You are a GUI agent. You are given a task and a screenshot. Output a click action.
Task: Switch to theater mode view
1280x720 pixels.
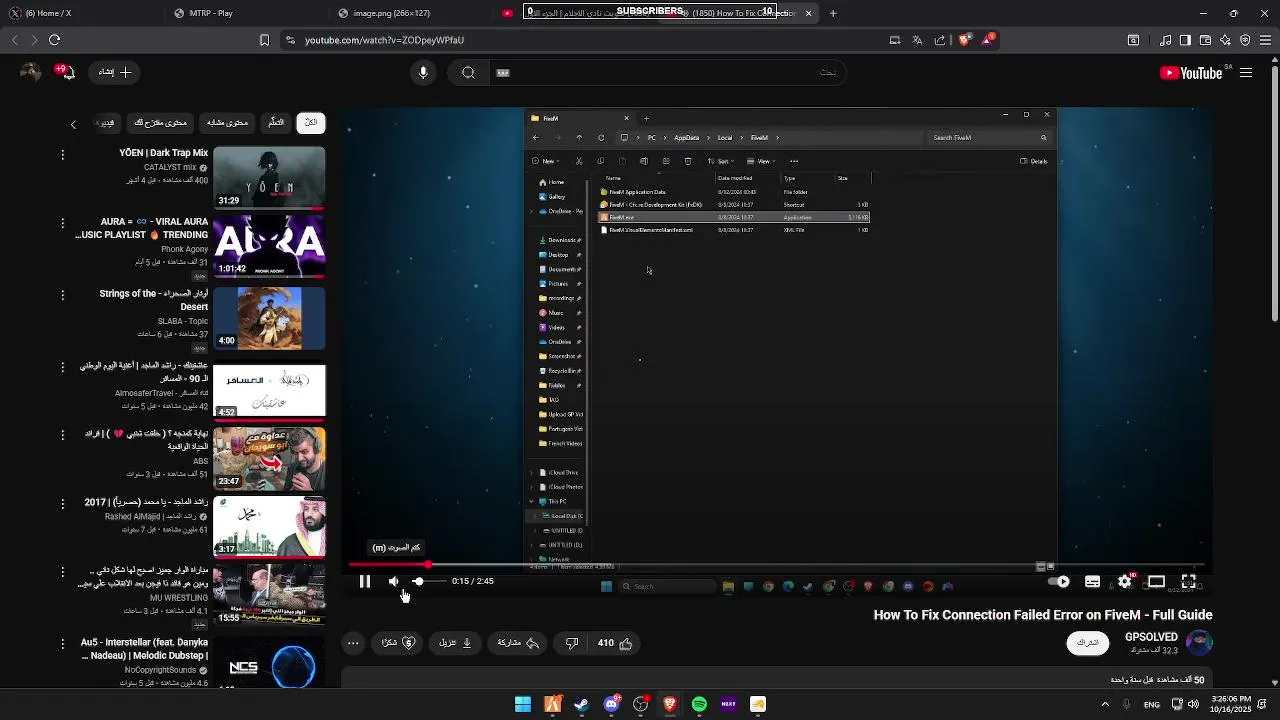[1156, 581]
